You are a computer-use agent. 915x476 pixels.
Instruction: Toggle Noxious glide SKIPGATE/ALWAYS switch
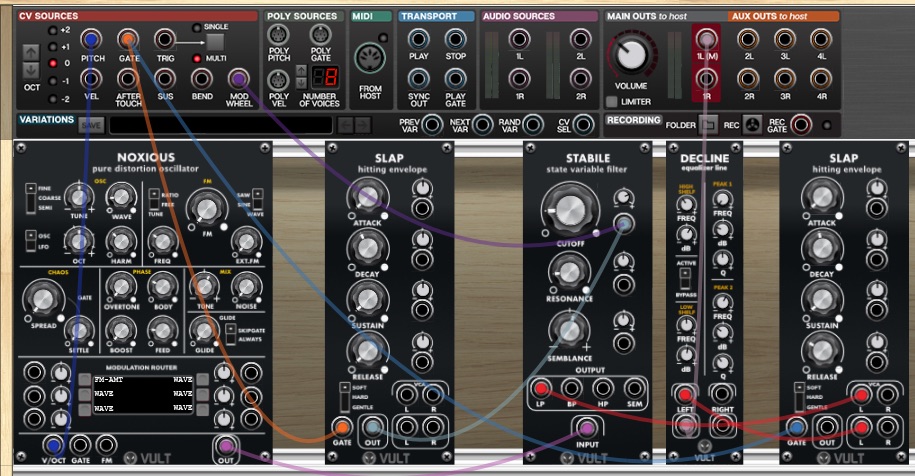click(231, 334)
